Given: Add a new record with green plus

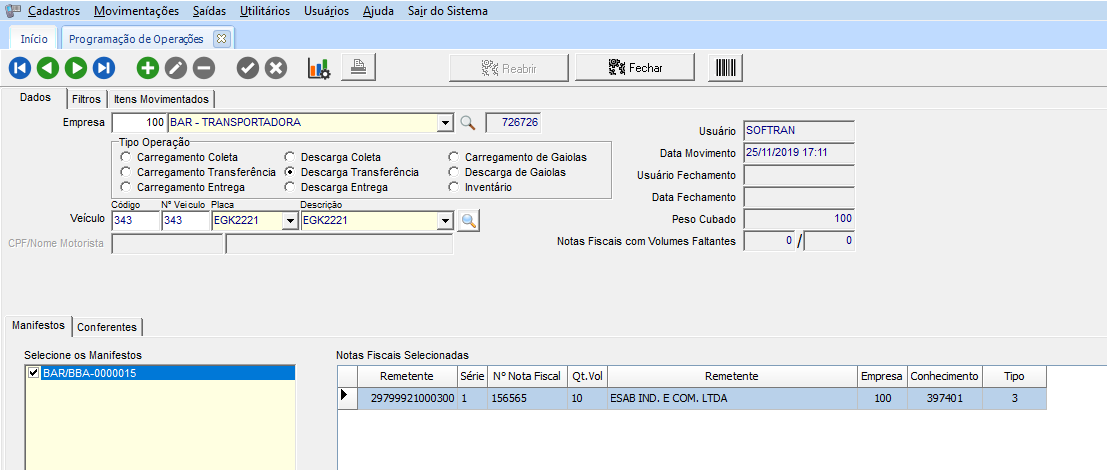Looking at the screenshot, I should pyautogui.click(x=148, y=68).
